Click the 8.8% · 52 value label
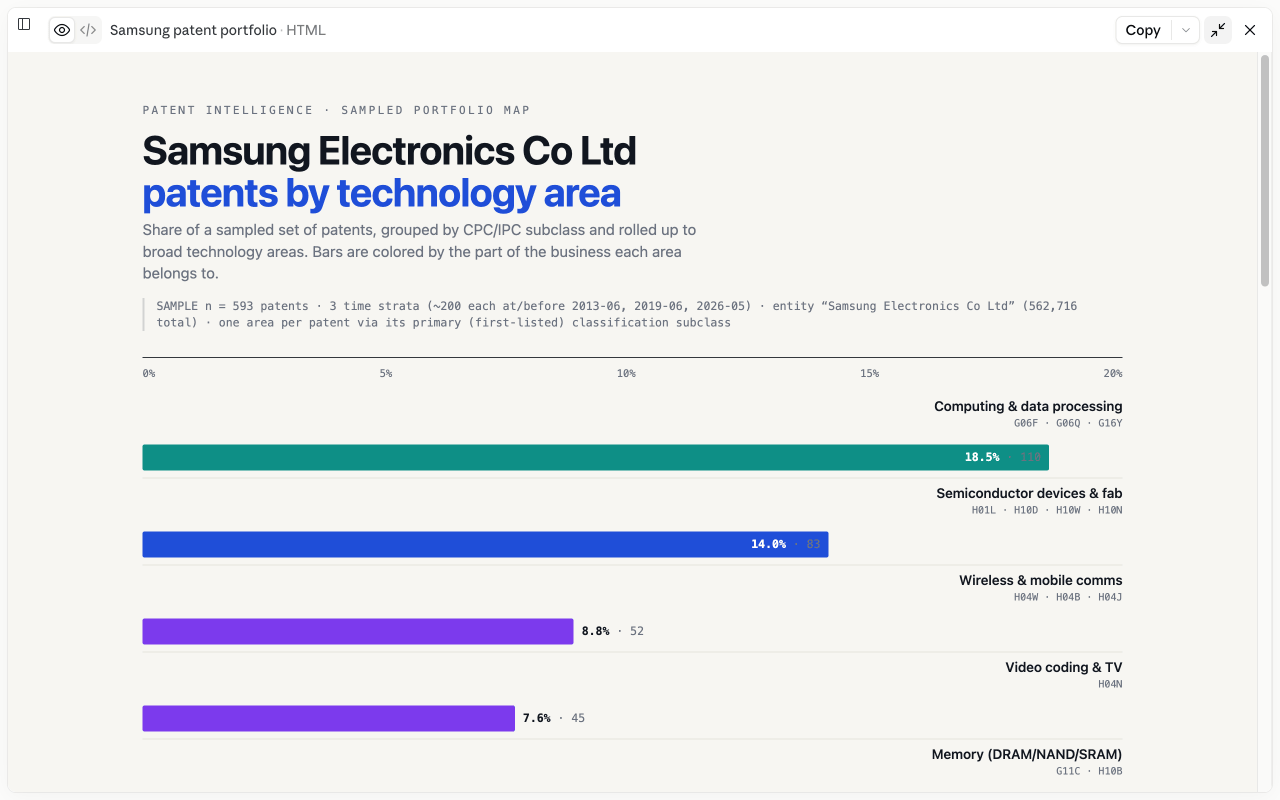Viewport: 1280px width, 800px height. [613, 631]
